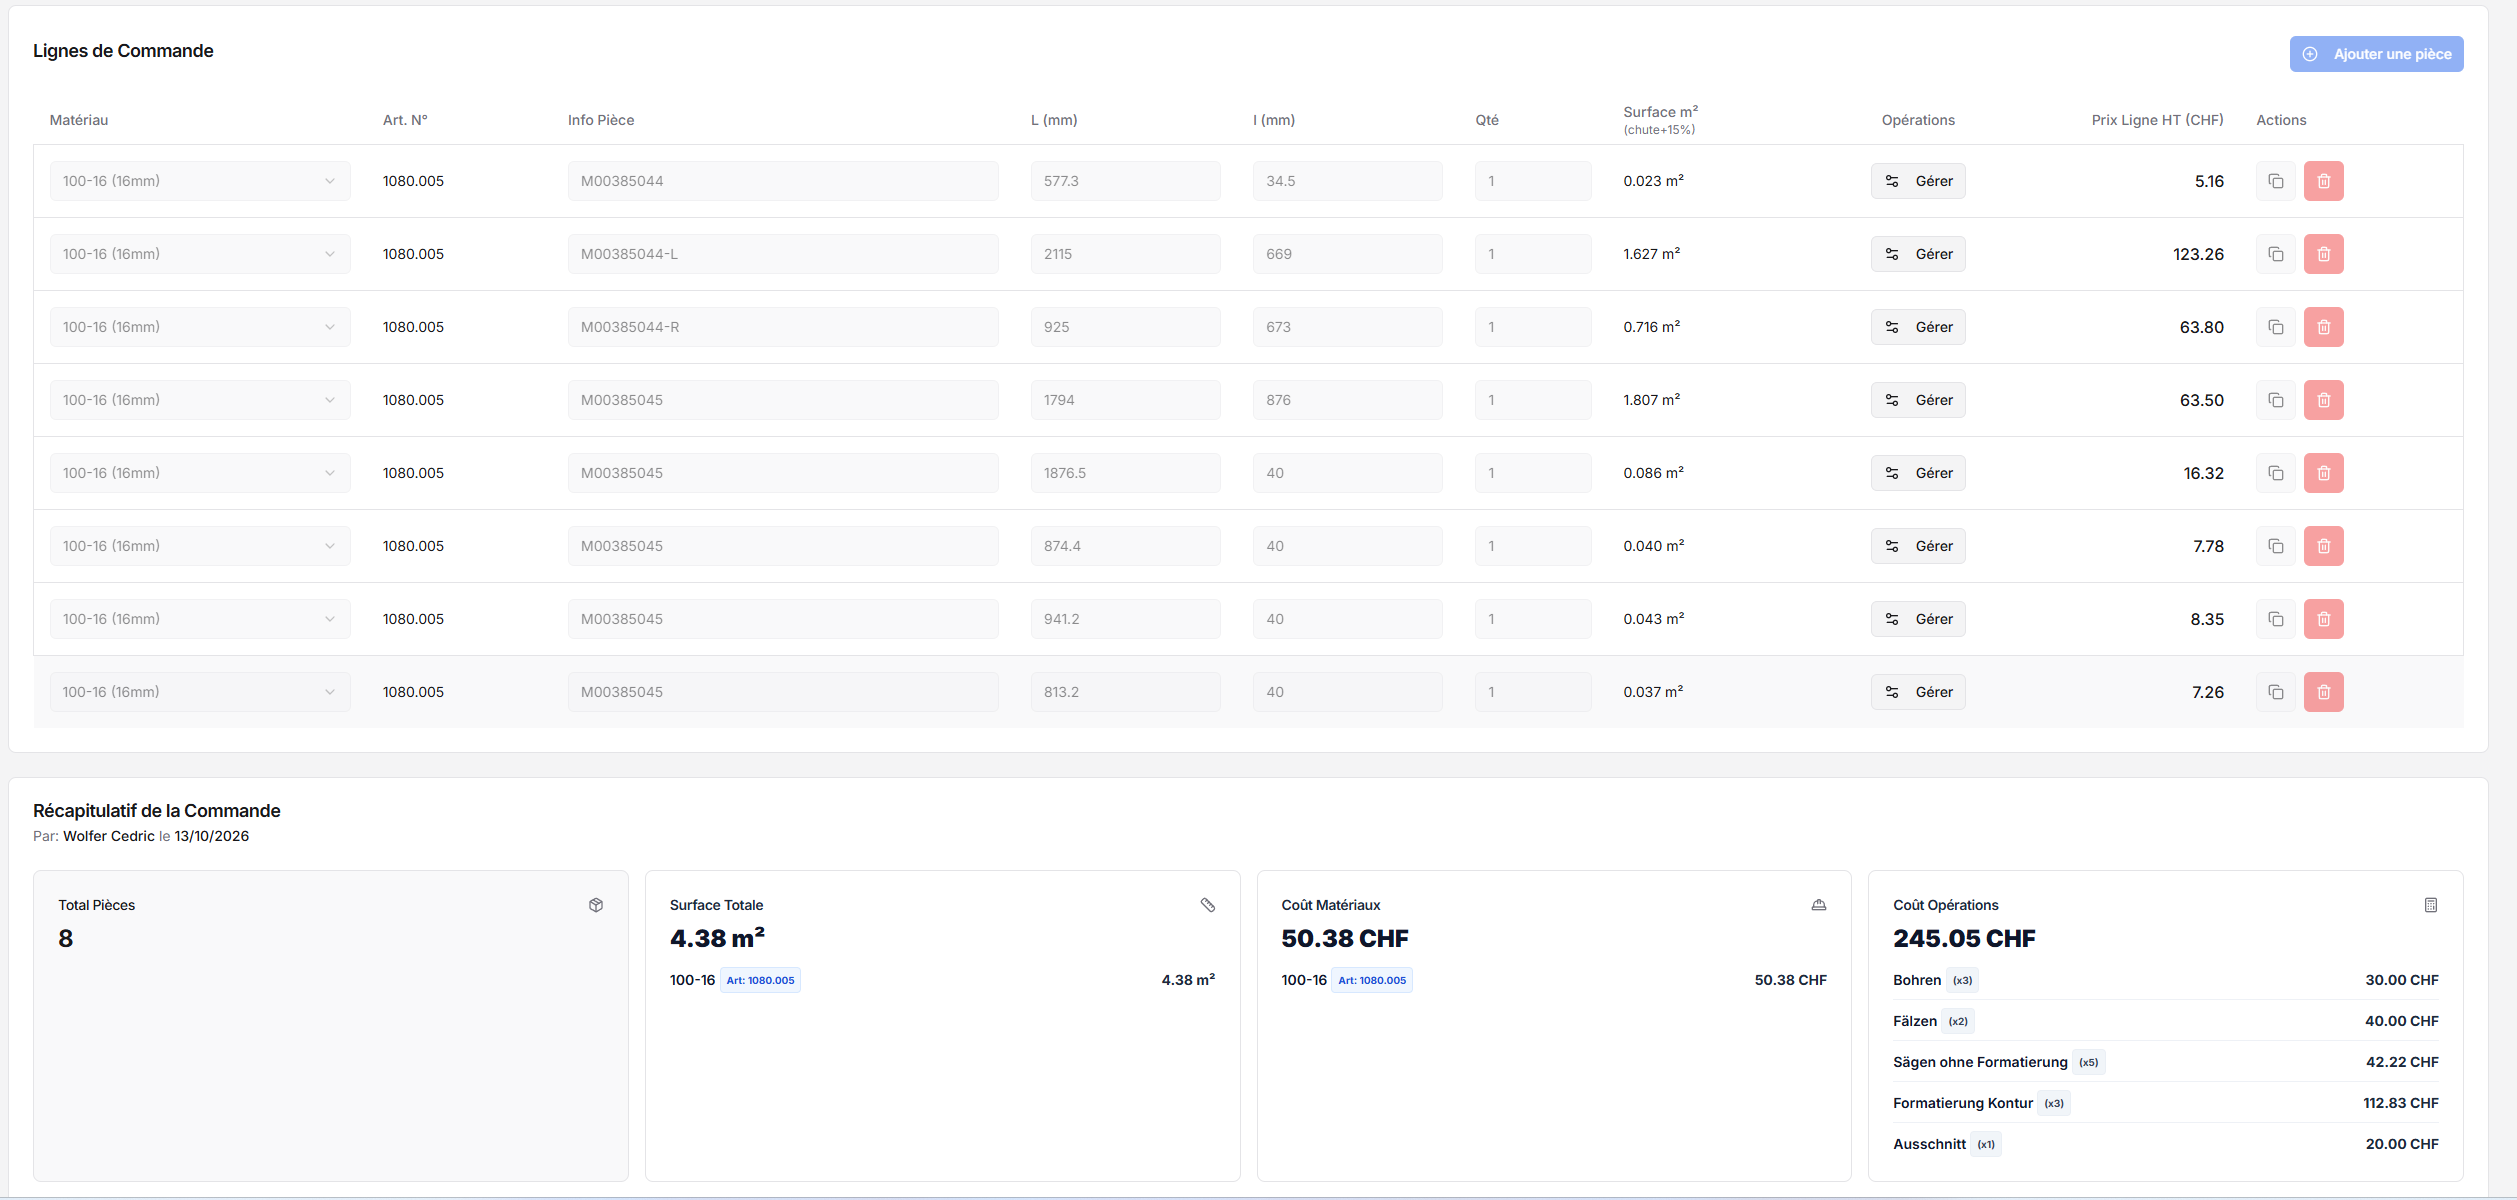This screenshot has width=2517, height=1200.
Task: Duplicate the line priced 8.35
Action: [2275, 619]
